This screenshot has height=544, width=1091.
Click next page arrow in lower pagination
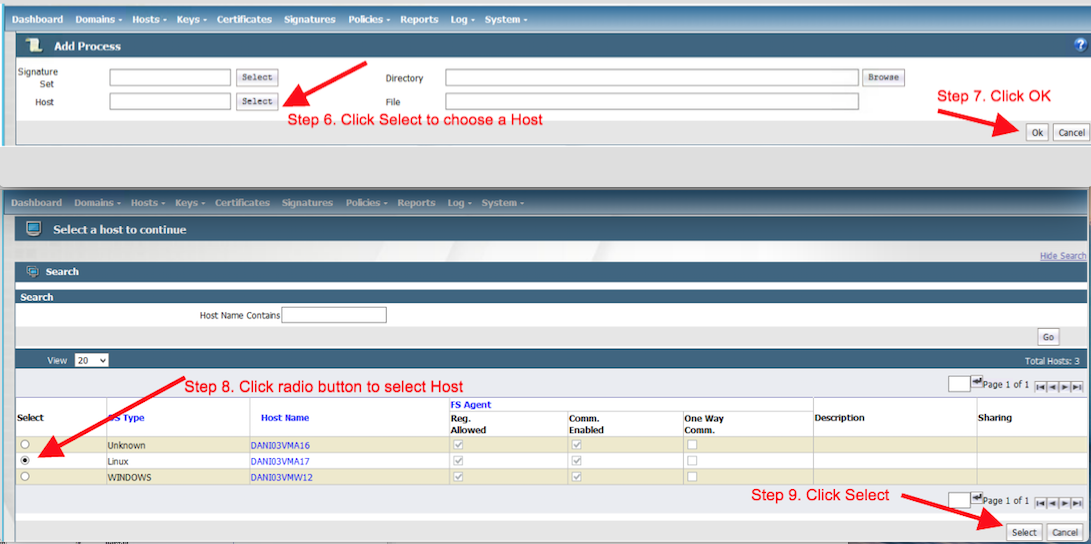[x=1065, y=503]
